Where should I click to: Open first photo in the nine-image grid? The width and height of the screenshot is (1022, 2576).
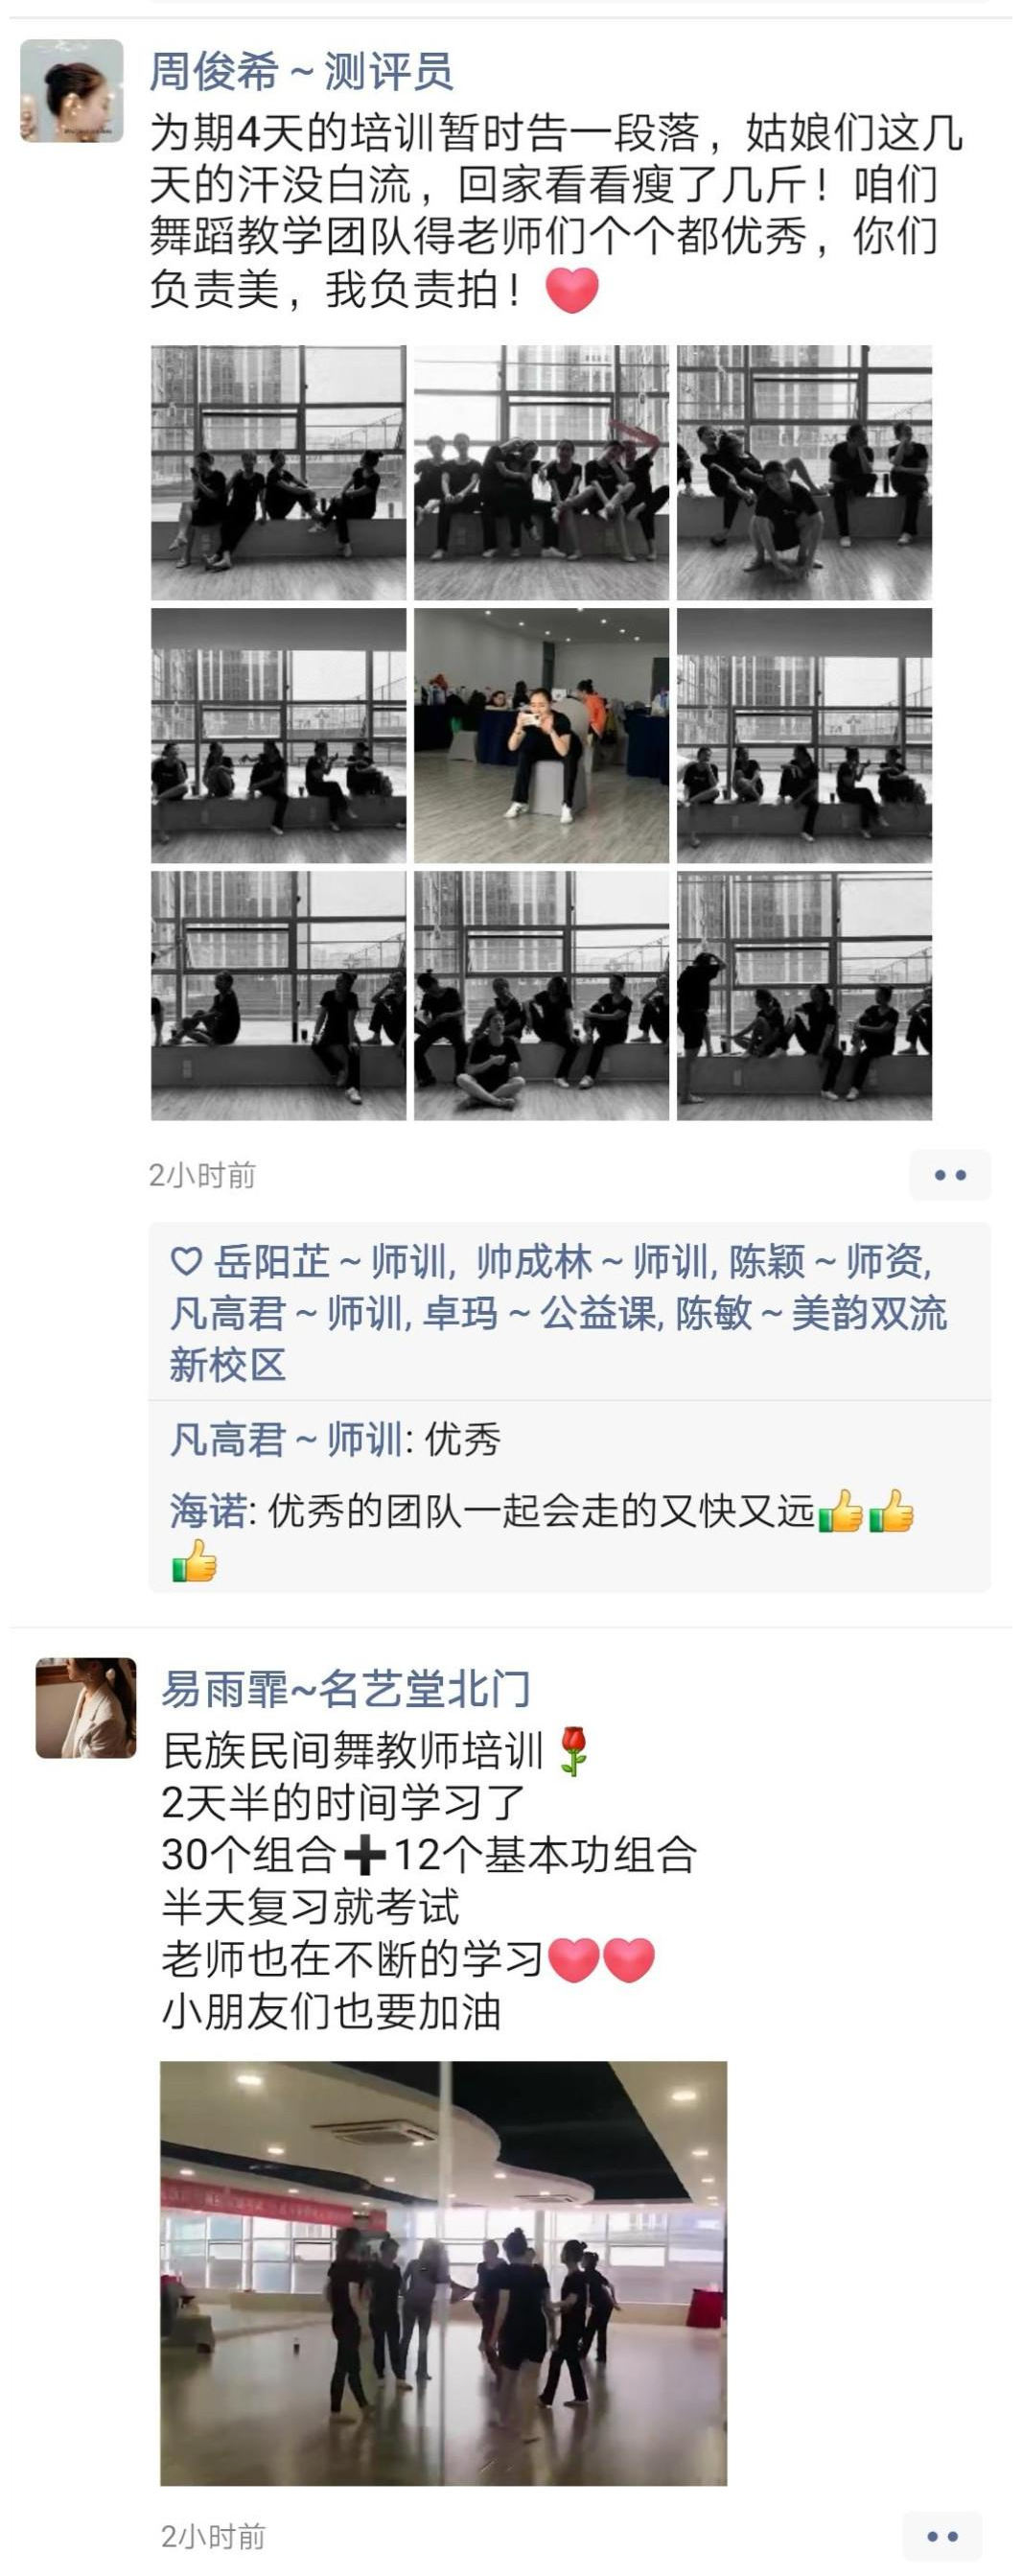pyautogui.click(x=279, y=473)
